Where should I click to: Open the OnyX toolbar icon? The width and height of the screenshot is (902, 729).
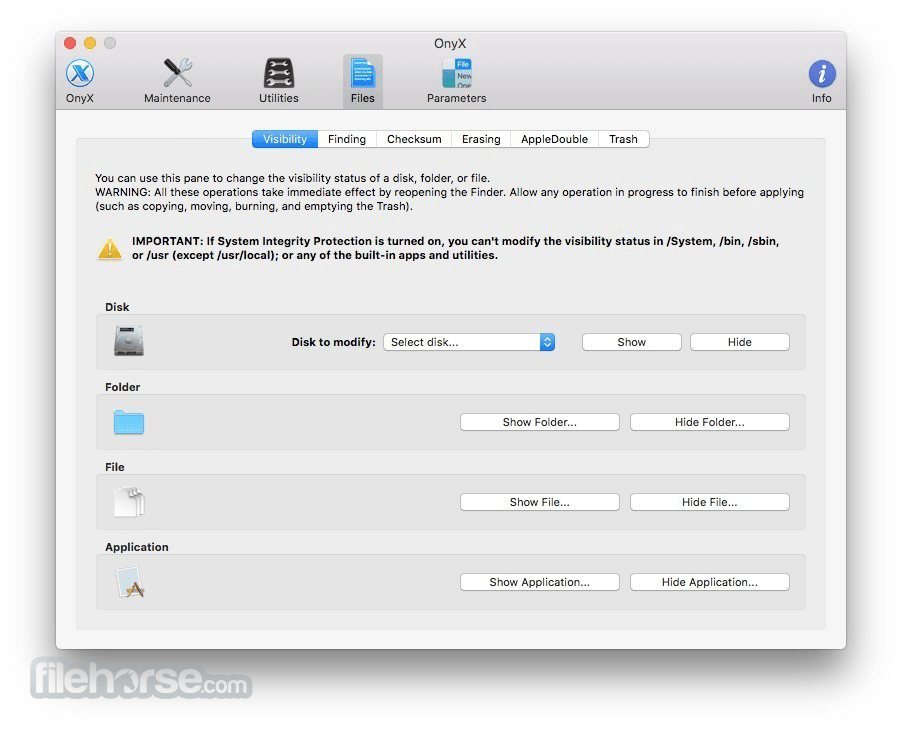[x=79, y=81]
